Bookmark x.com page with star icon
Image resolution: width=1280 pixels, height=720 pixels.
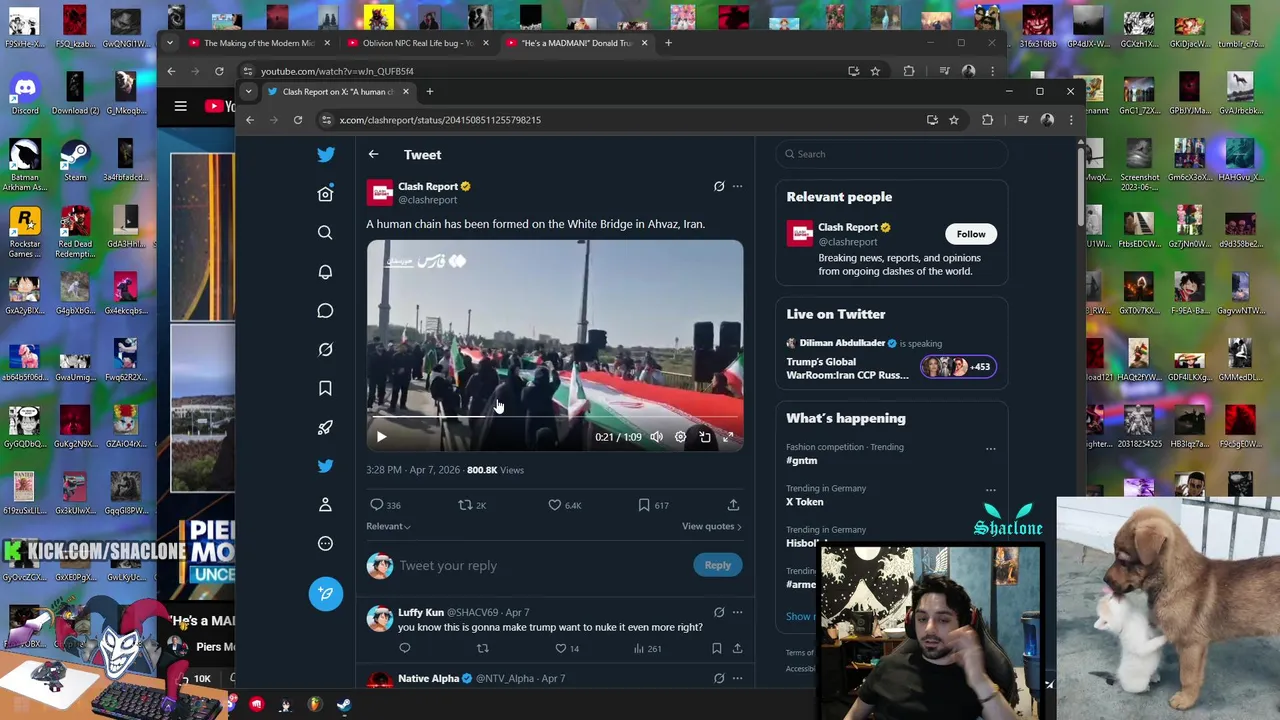pos(954,120)
